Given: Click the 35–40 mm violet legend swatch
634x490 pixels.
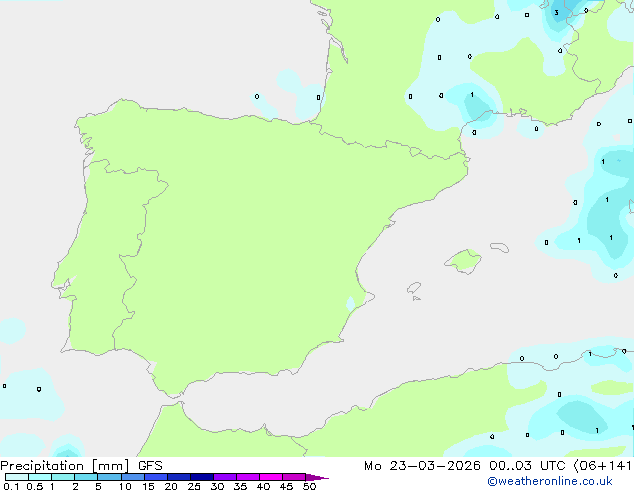Looking at the screenshot, I should click(x=248, y=477).
